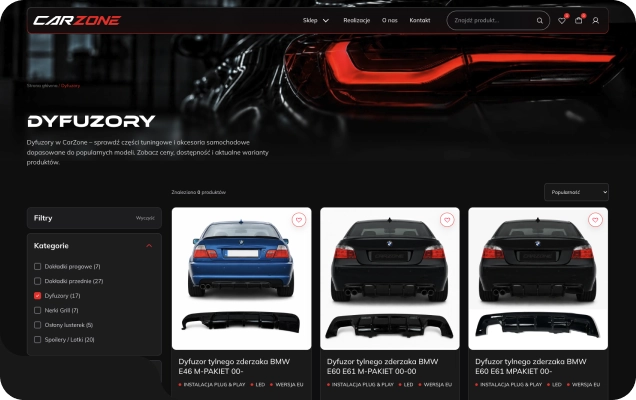Check the Osłony lusterek (5) category

[37, 325]
